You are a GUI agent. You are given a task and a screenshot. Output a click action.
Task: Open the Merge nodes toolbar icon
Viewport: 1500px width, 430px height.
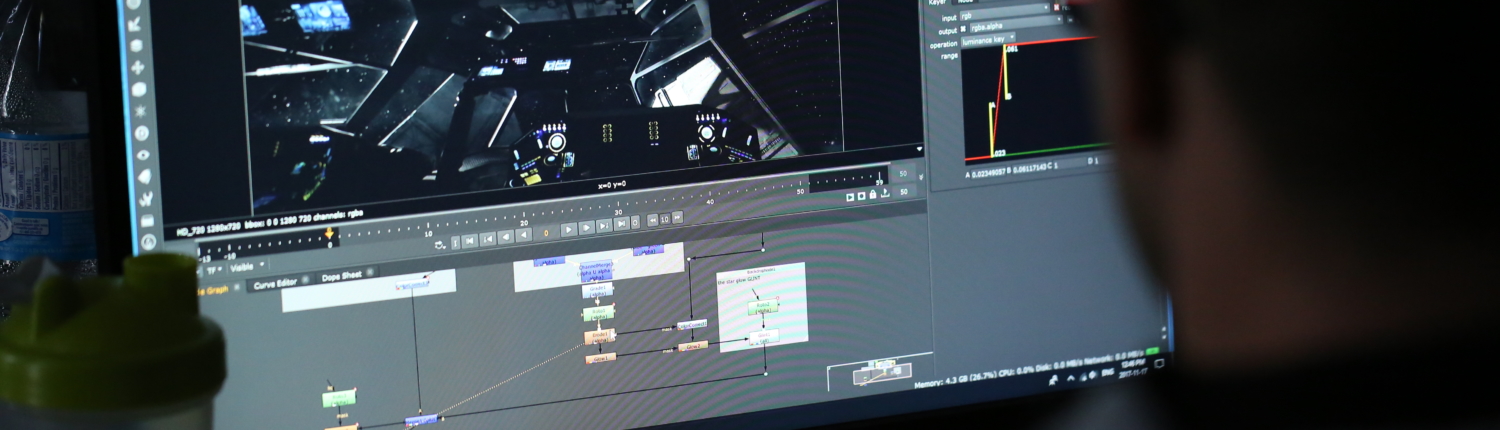[137, 46]
